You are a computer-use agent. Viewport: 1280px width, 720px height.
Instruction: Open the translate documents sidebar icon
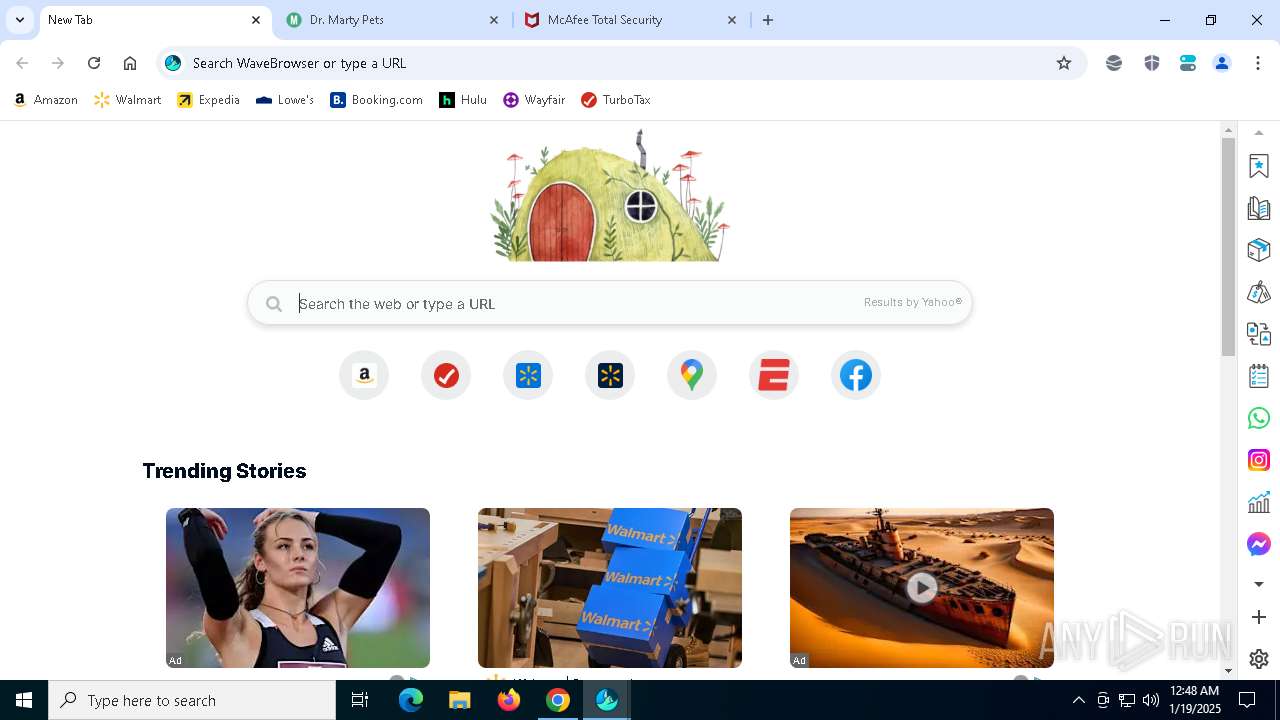(x=1259, y=334)
